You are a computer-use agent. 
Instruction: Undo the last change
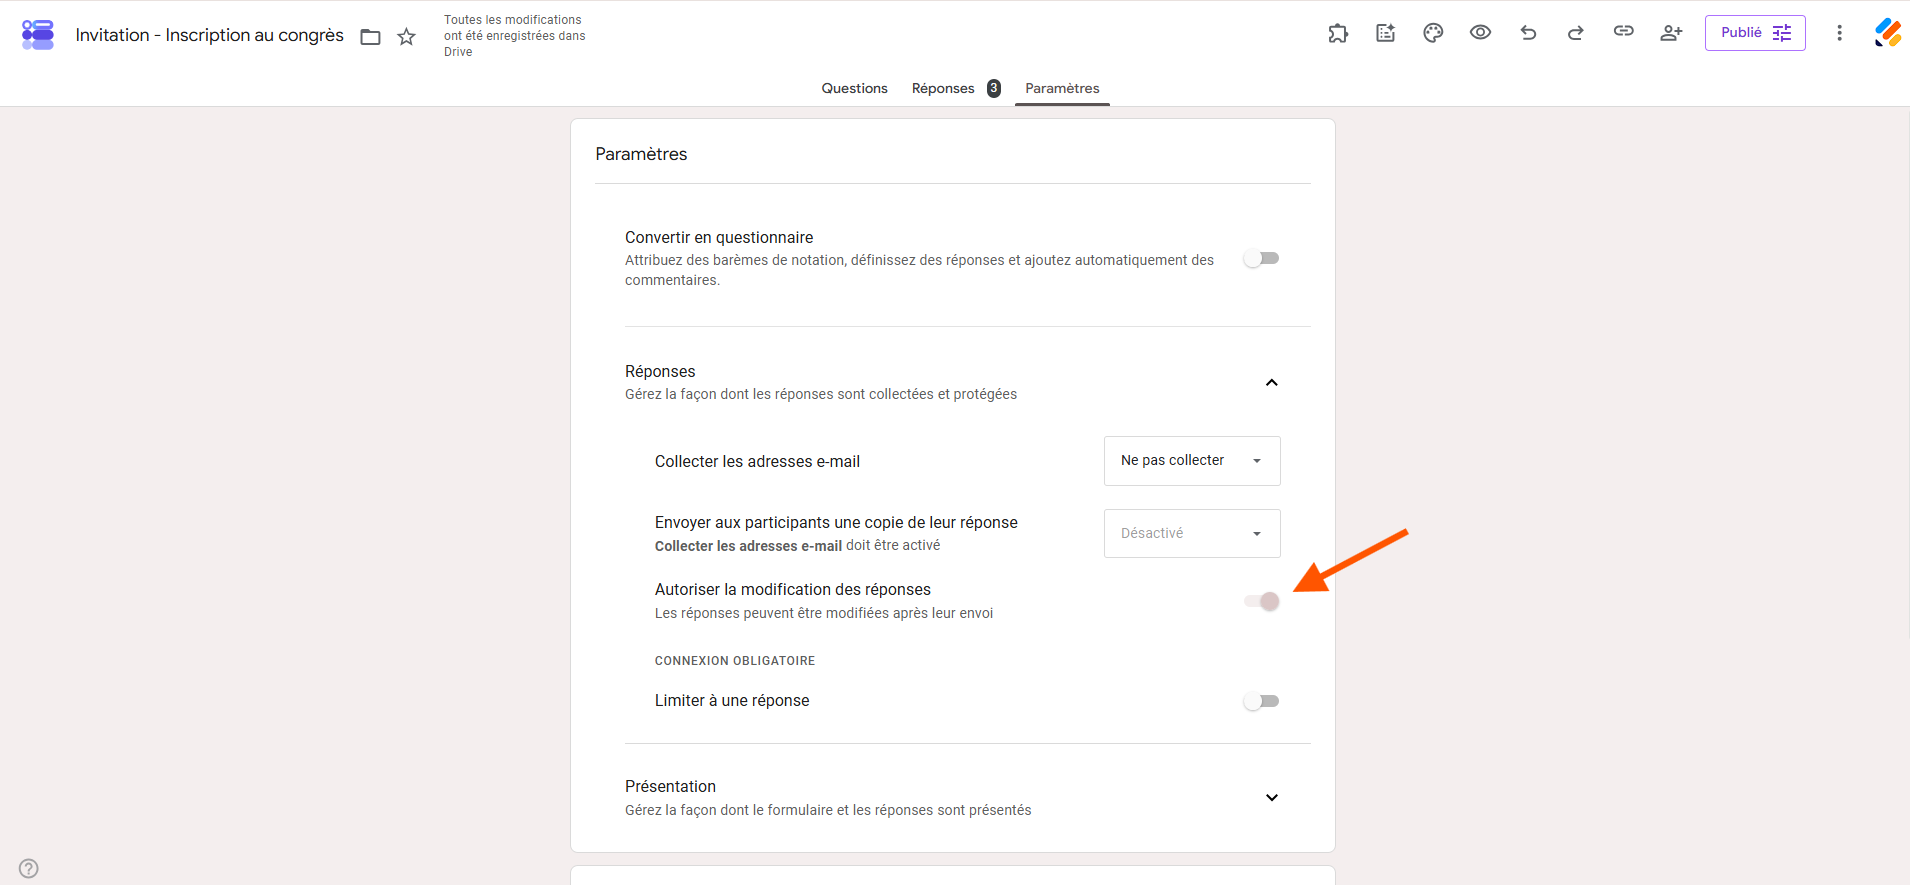(x=1528, y=33)
